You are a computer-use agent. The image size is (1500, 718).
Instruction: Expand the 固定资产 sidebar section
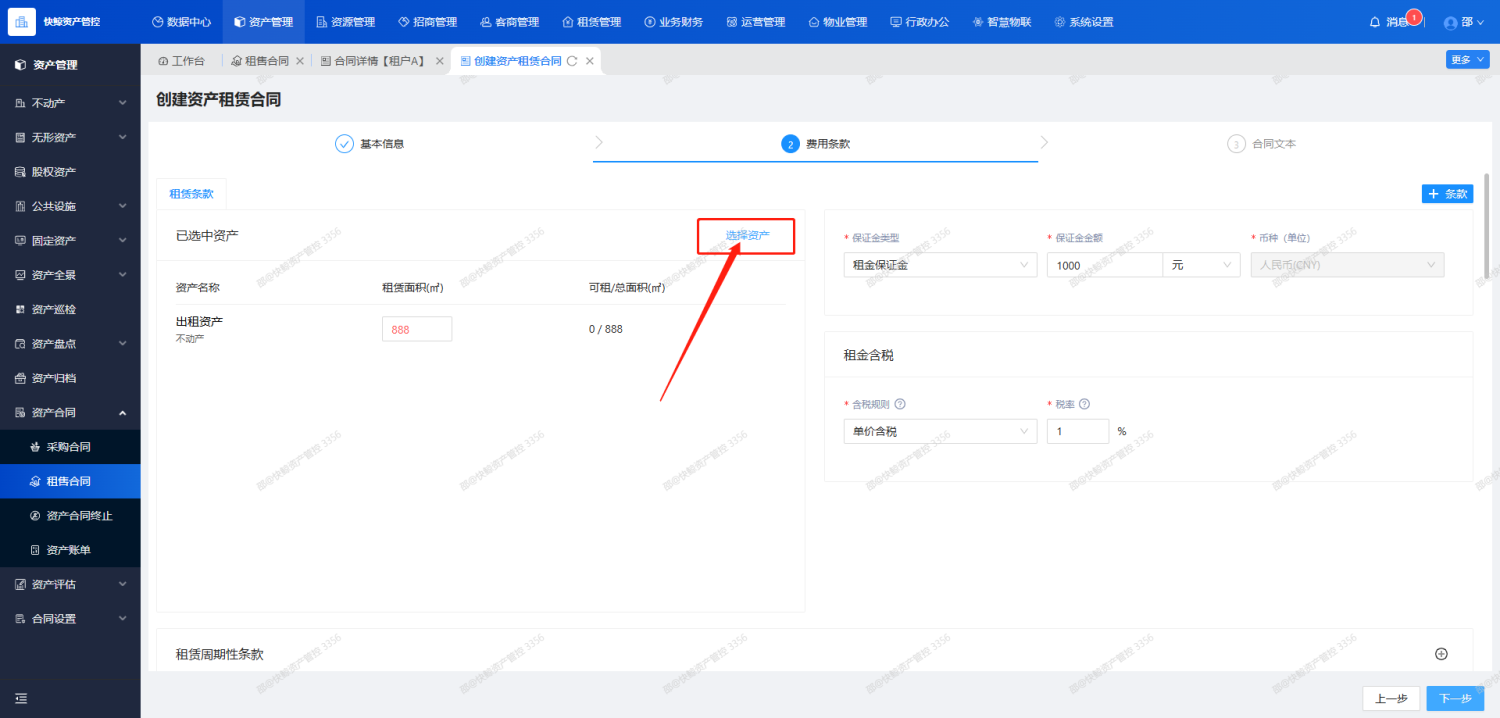[x=70, y=240]
